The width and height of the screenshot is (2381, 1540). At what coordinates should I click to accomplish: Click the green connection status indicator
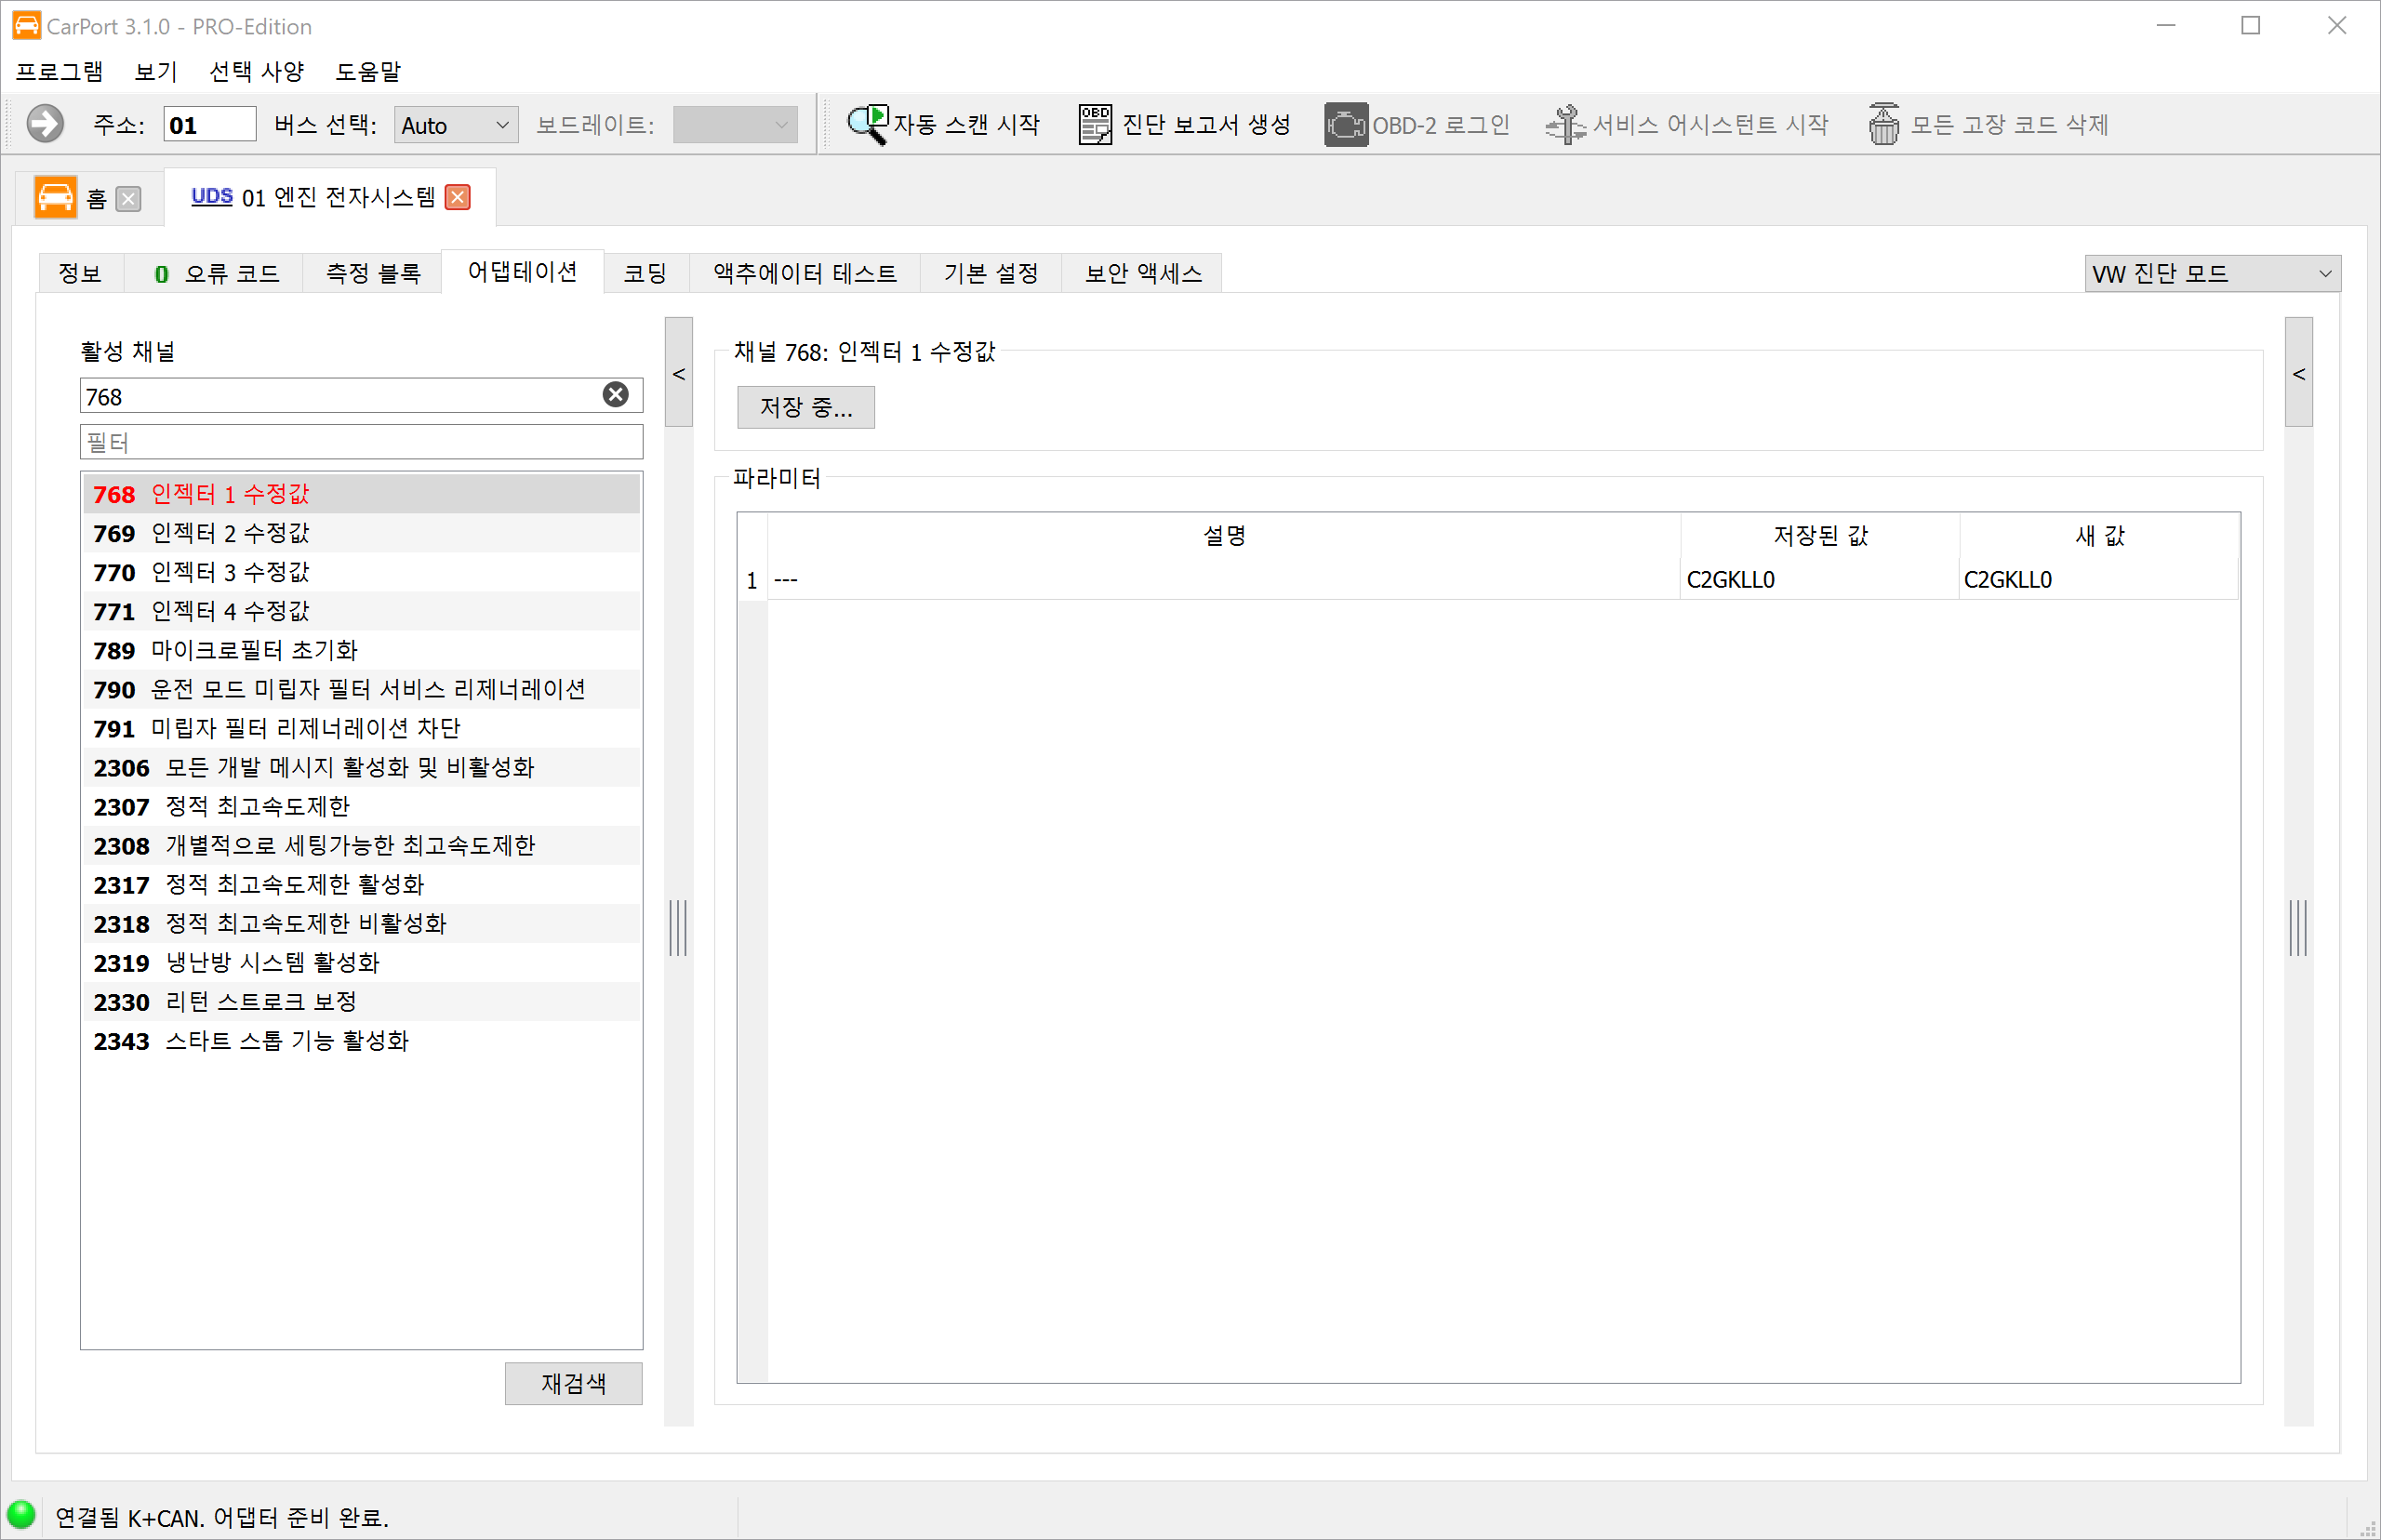click(x=21, y=1515)
